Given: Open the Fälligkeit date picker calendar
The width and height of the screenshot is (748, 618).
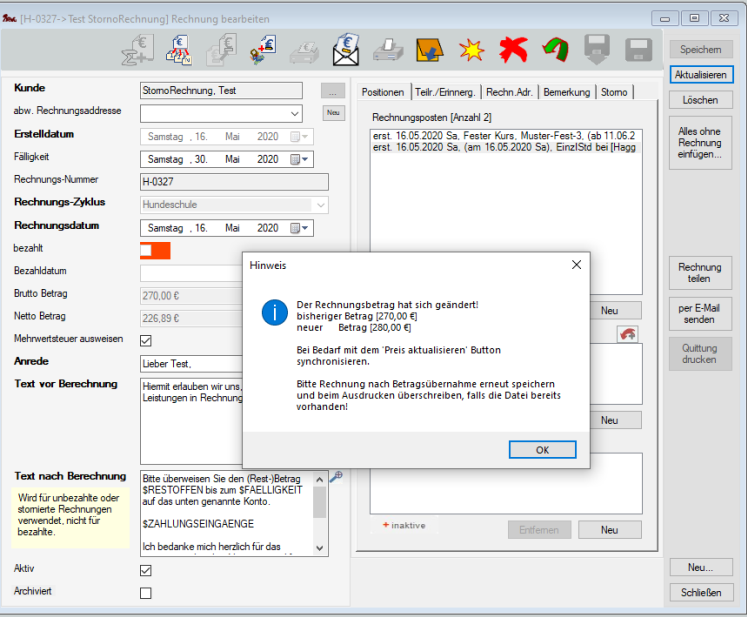Looking at the screenshot, I should click(298, 159).
